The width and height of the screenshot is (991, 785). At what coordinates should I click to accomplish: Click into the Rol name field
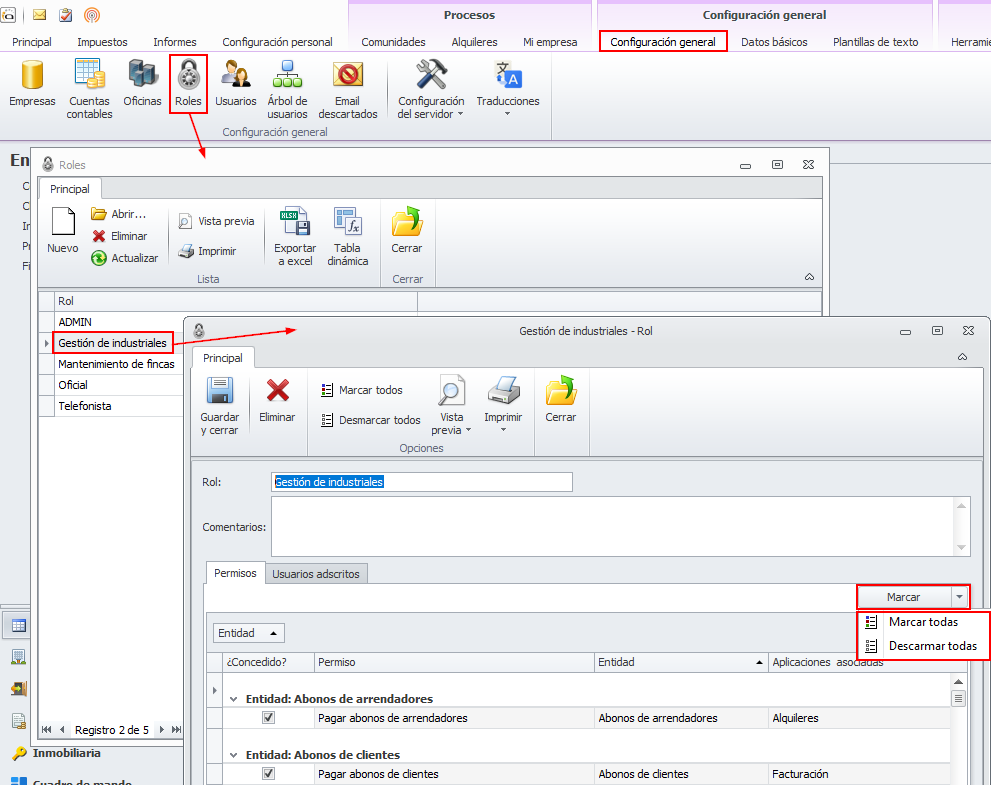422,482
